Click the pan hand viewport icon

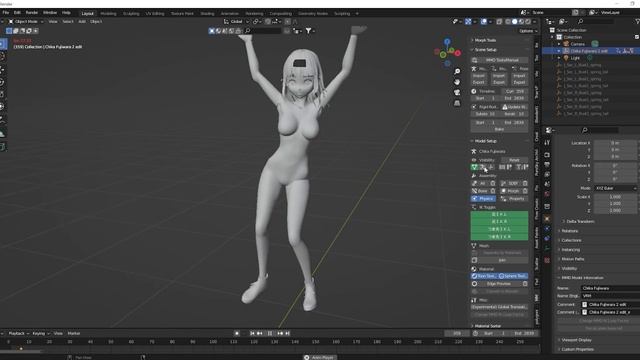click(457, 82)
